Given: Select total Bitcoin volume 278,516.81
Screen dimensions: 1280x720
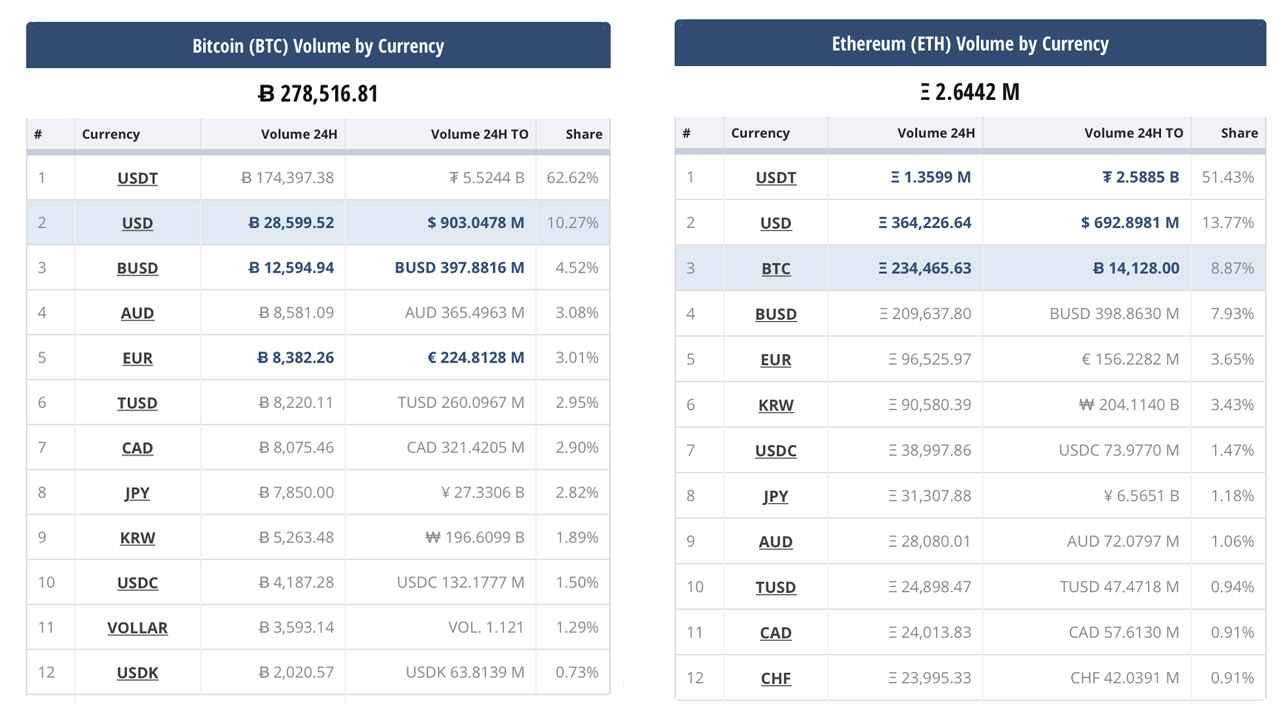Looking at the screenshot, I should point(318,94).
